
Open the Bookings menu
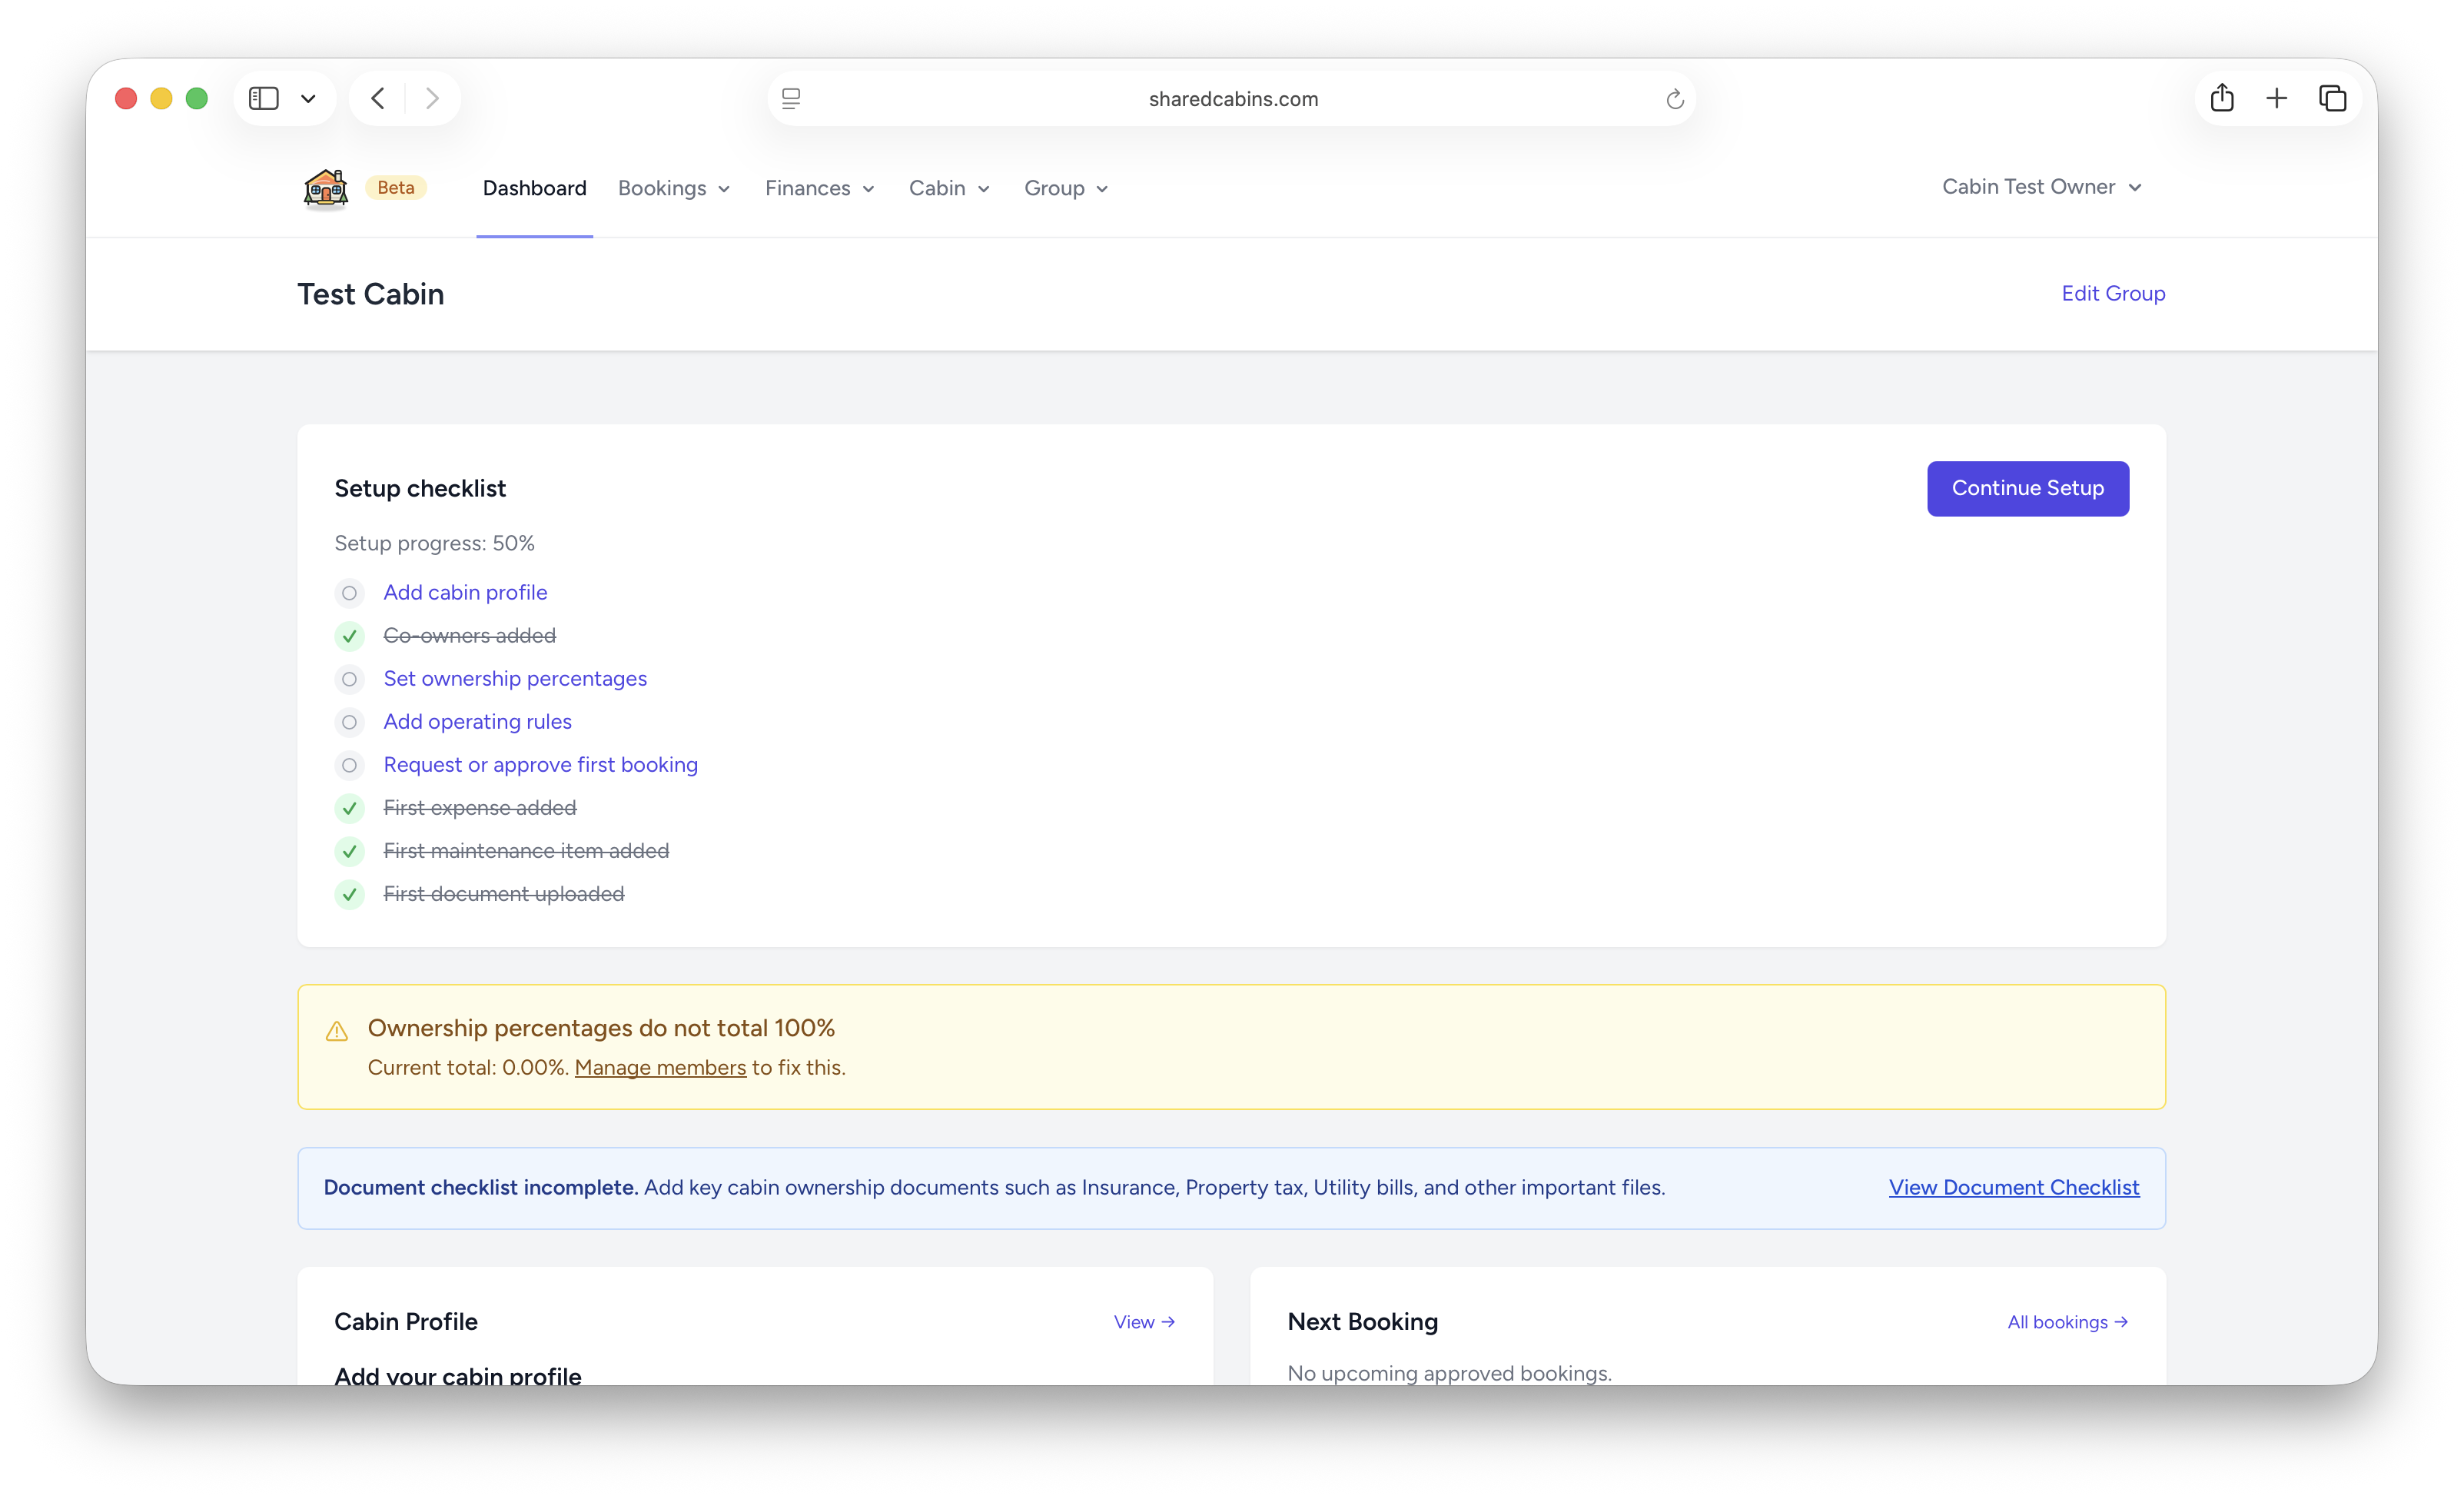(x=674, y=188)
